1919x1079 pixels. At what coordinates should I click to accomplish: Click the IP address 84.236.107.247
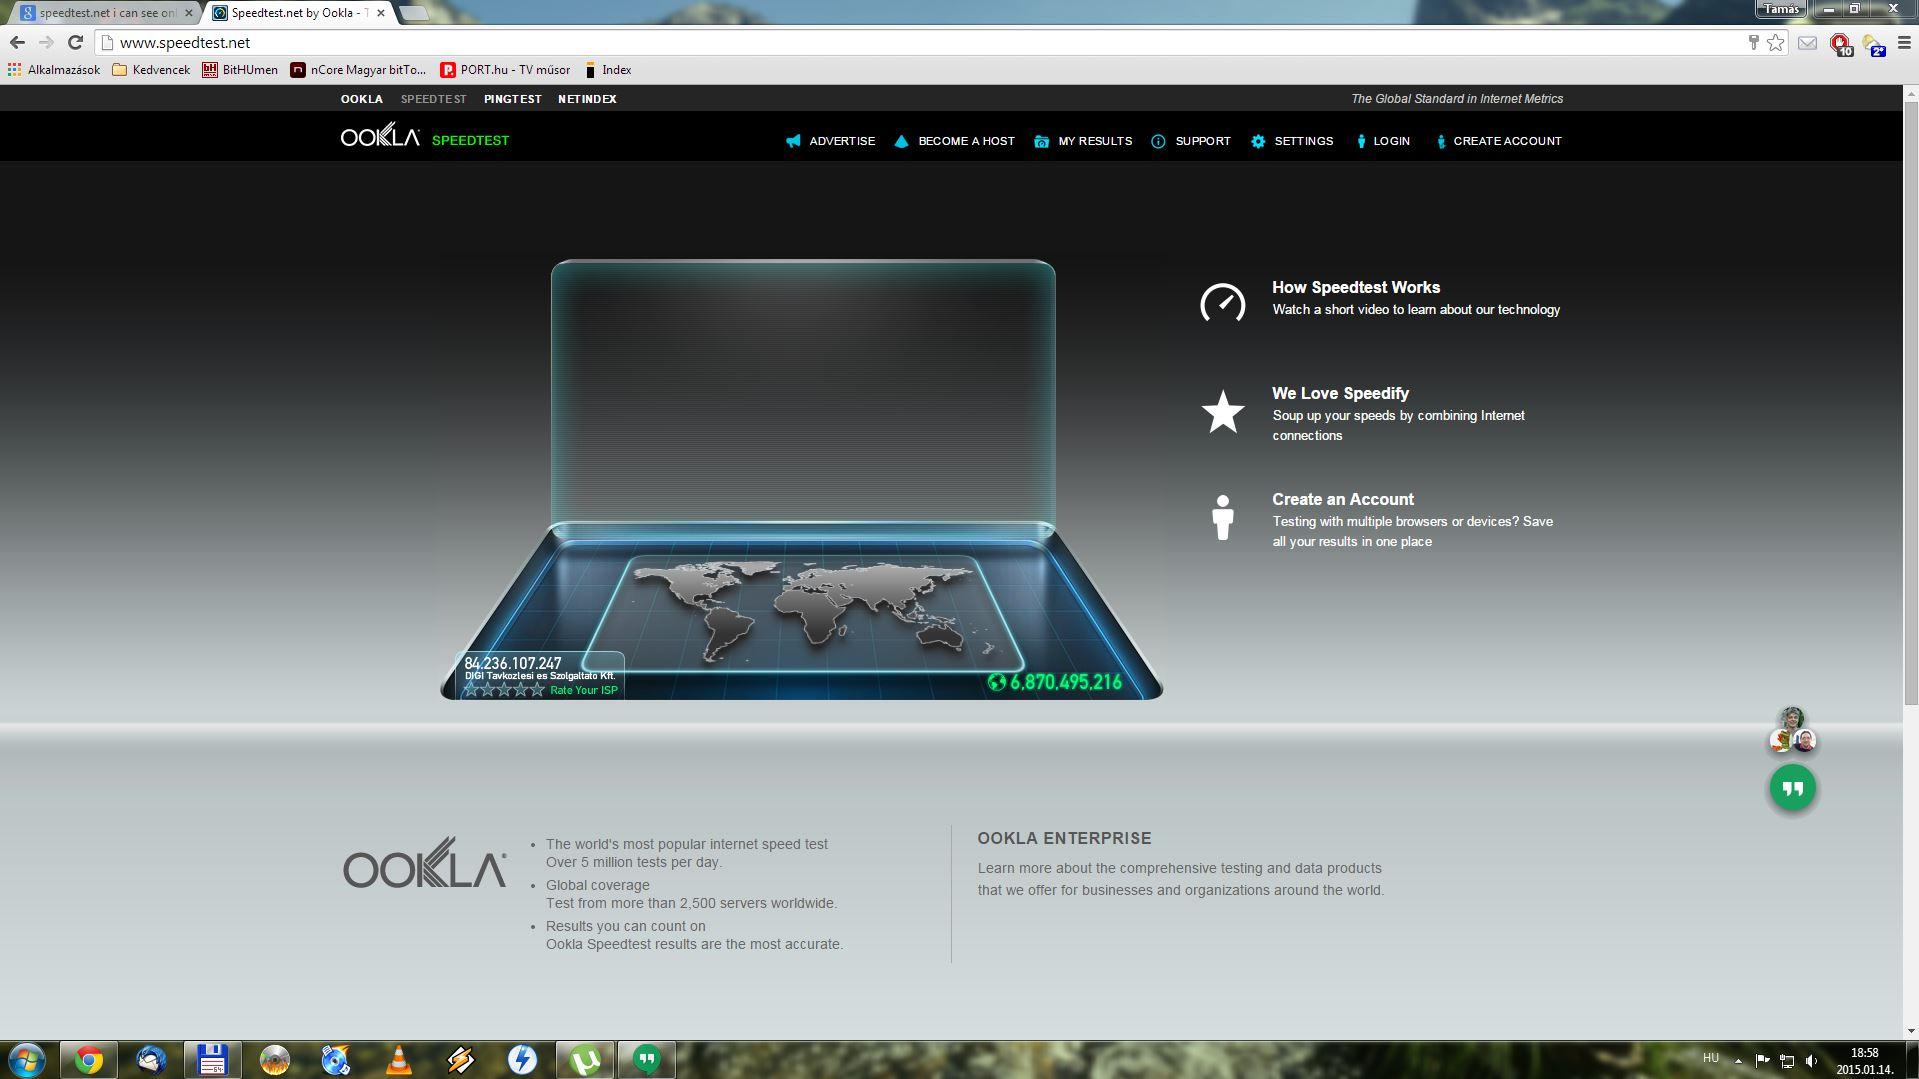[x=513, y=663]
